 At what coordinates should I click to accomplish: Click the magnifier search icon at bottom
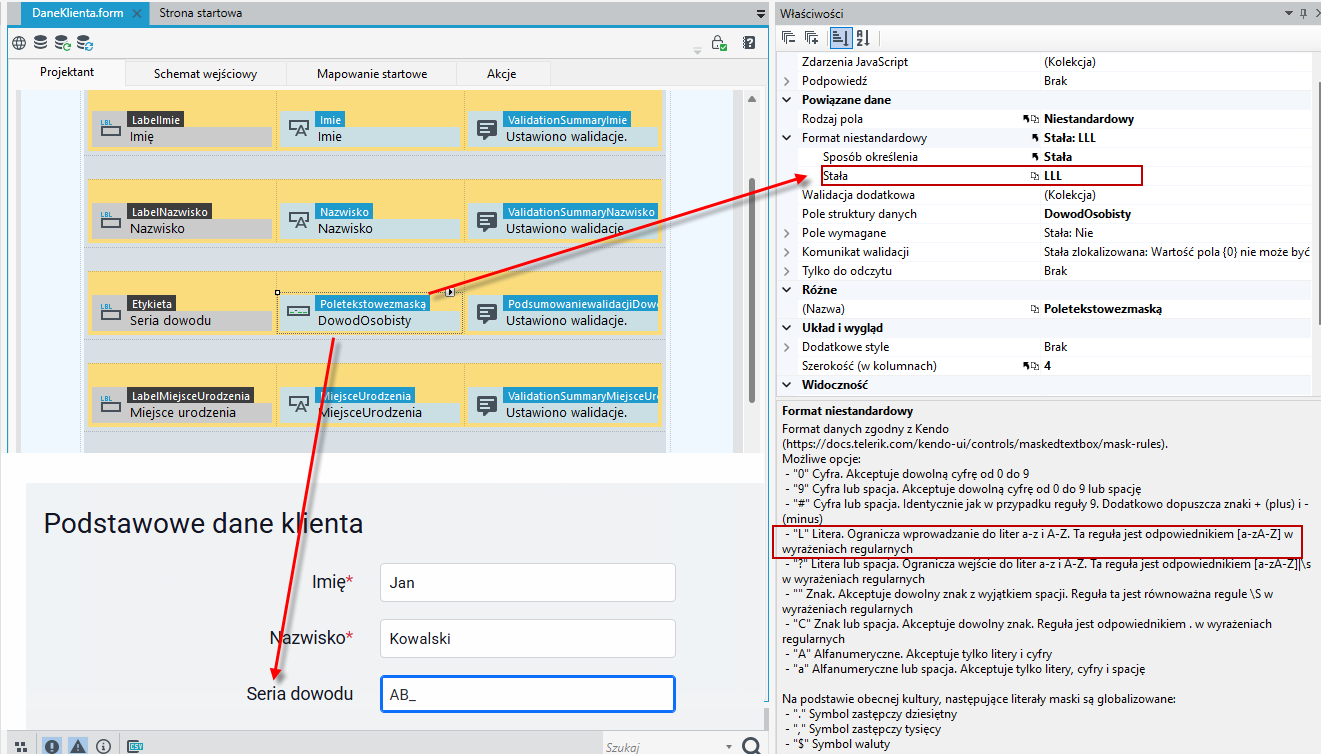point(752,746)
